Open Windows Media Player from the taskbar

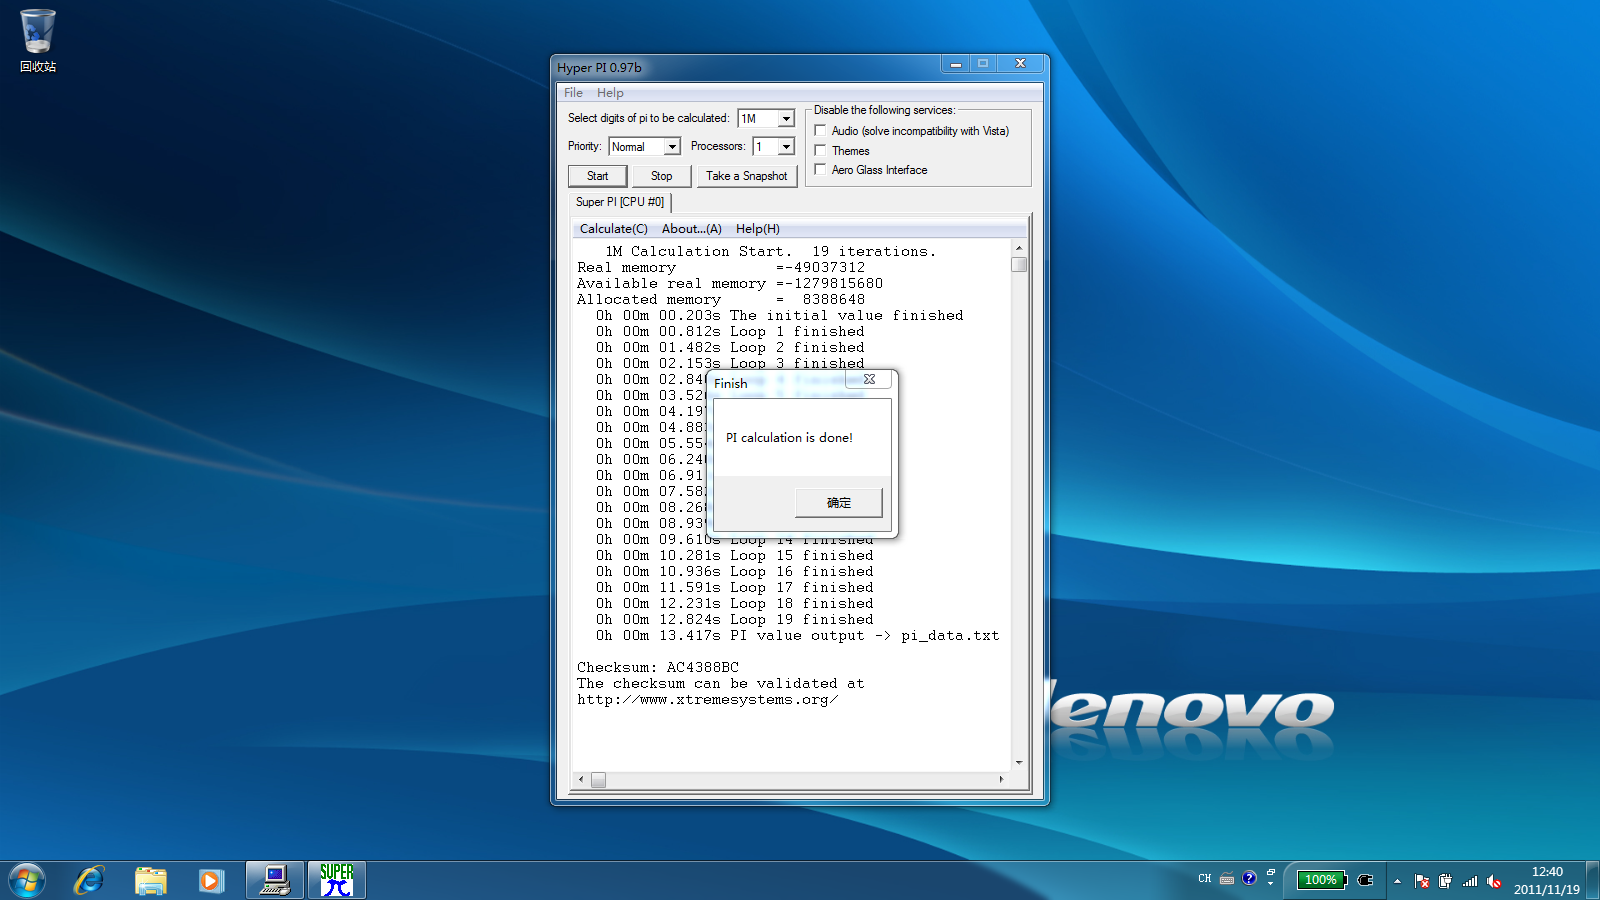pos(210,881)
